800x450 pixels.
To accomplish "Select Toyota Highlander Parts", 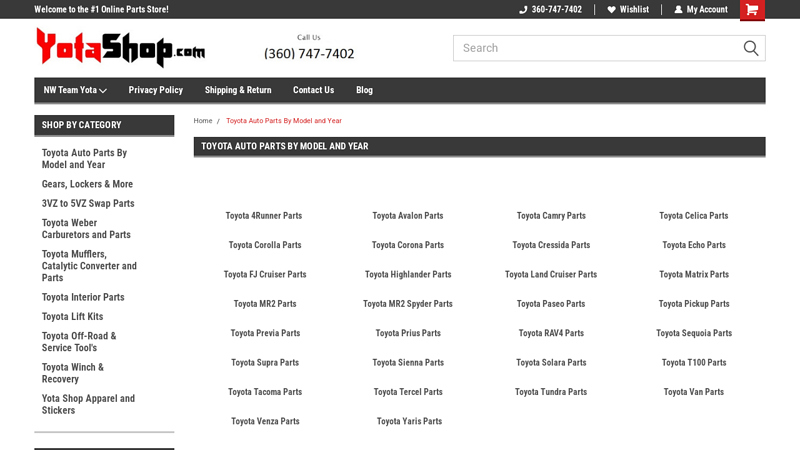I will click(408, 274).
